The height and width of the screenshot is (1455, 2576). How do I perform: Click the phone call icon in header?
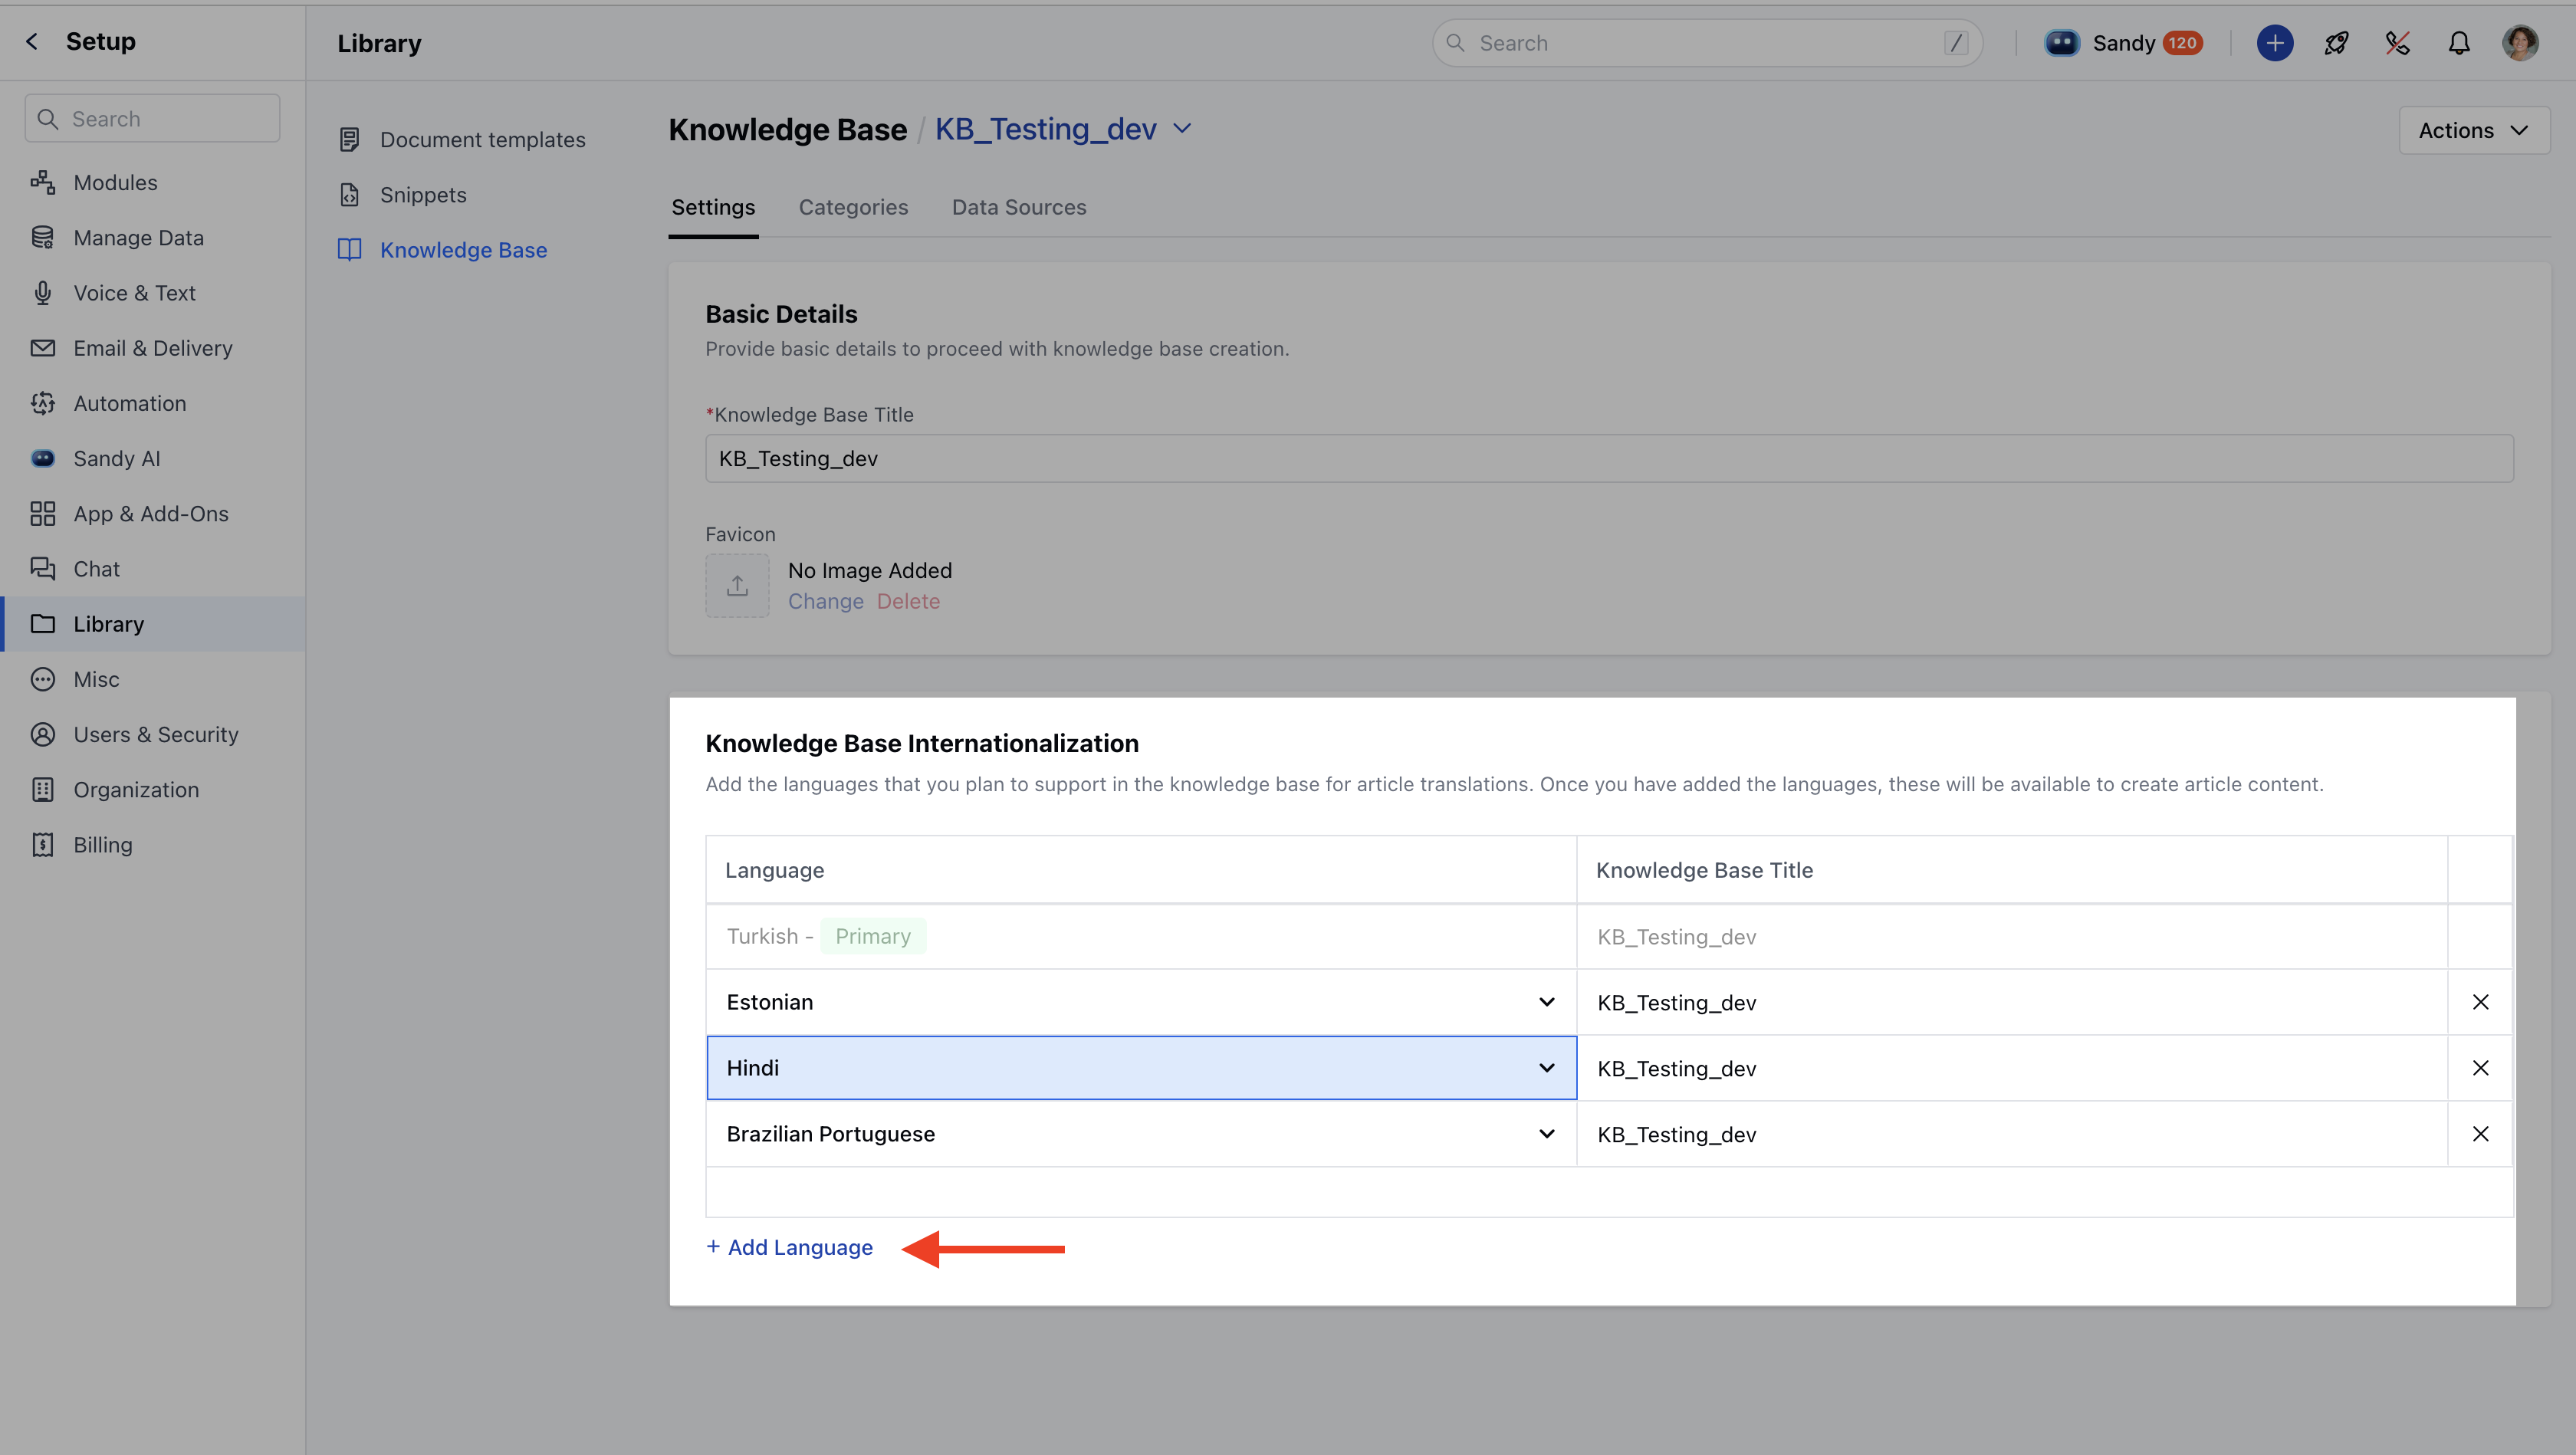coord(2397,43)
